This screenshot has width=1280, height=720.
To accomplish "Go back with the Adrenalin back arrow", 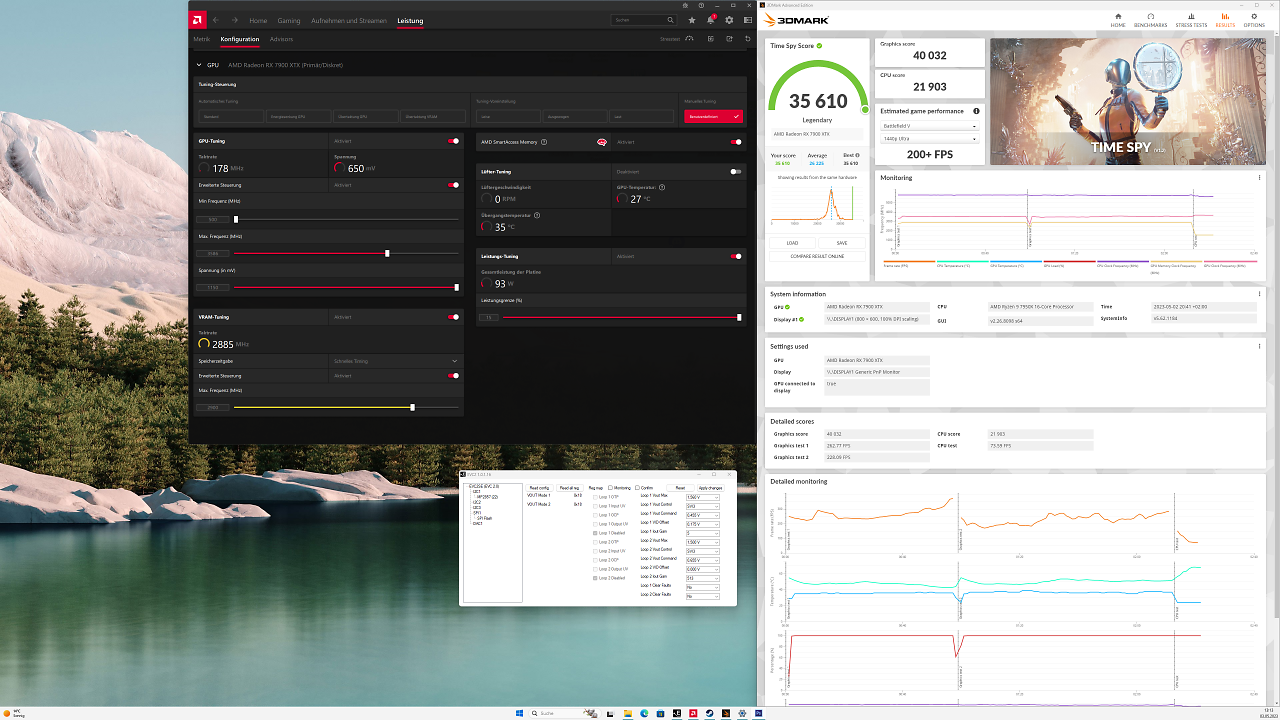I will pyautogui.click(x=215, y=20).
